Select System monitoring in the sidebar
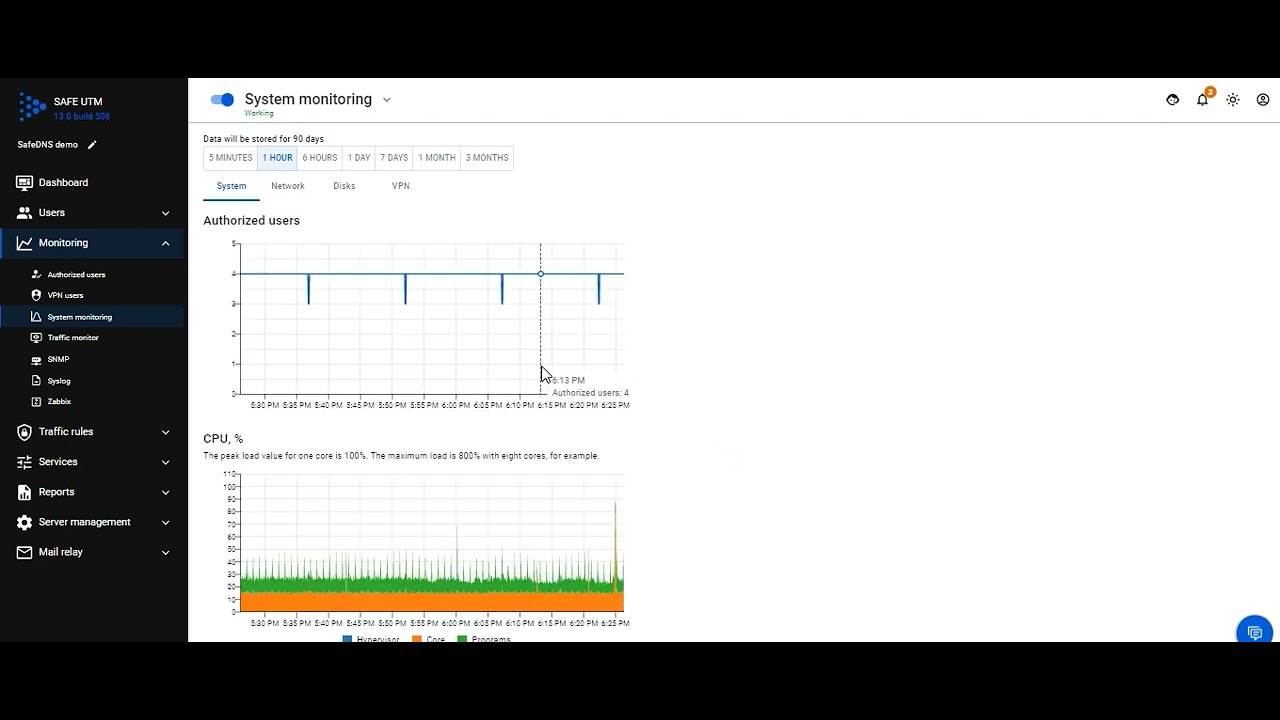Screen dimensions: 1280x720 (x=79, y=317)
